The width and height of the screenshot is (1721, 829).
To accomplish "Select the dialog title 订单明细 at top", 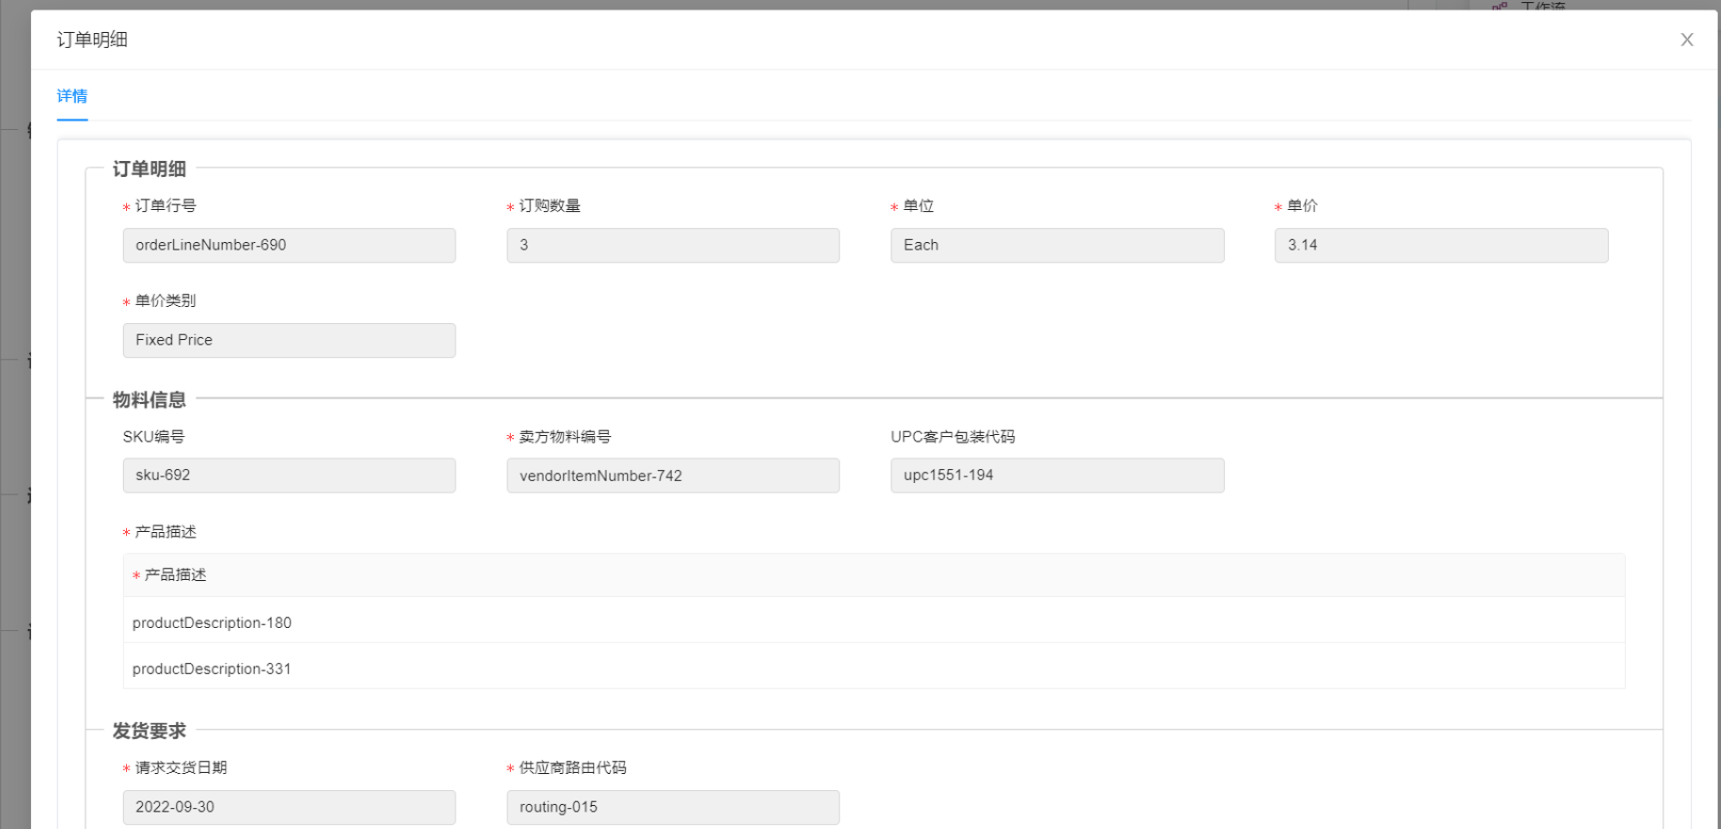I will pyautogui.click(x=92, y=39).
